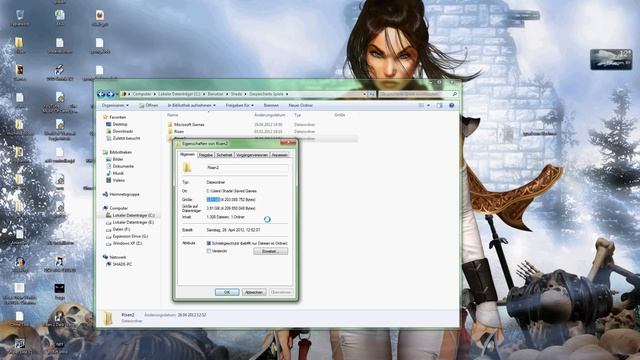Screen dimensions: 640x360
Task: Open the Freigeben für dropdown
Action: coord(240,105)
